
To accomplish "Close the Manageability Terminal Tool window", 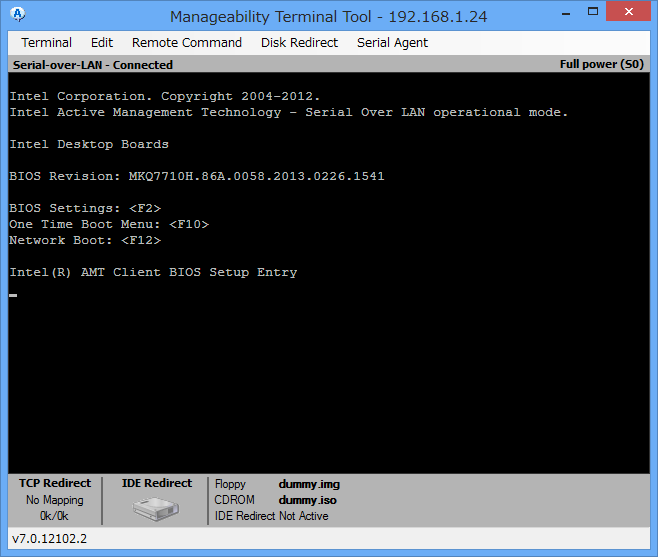I will coord(629,12).
